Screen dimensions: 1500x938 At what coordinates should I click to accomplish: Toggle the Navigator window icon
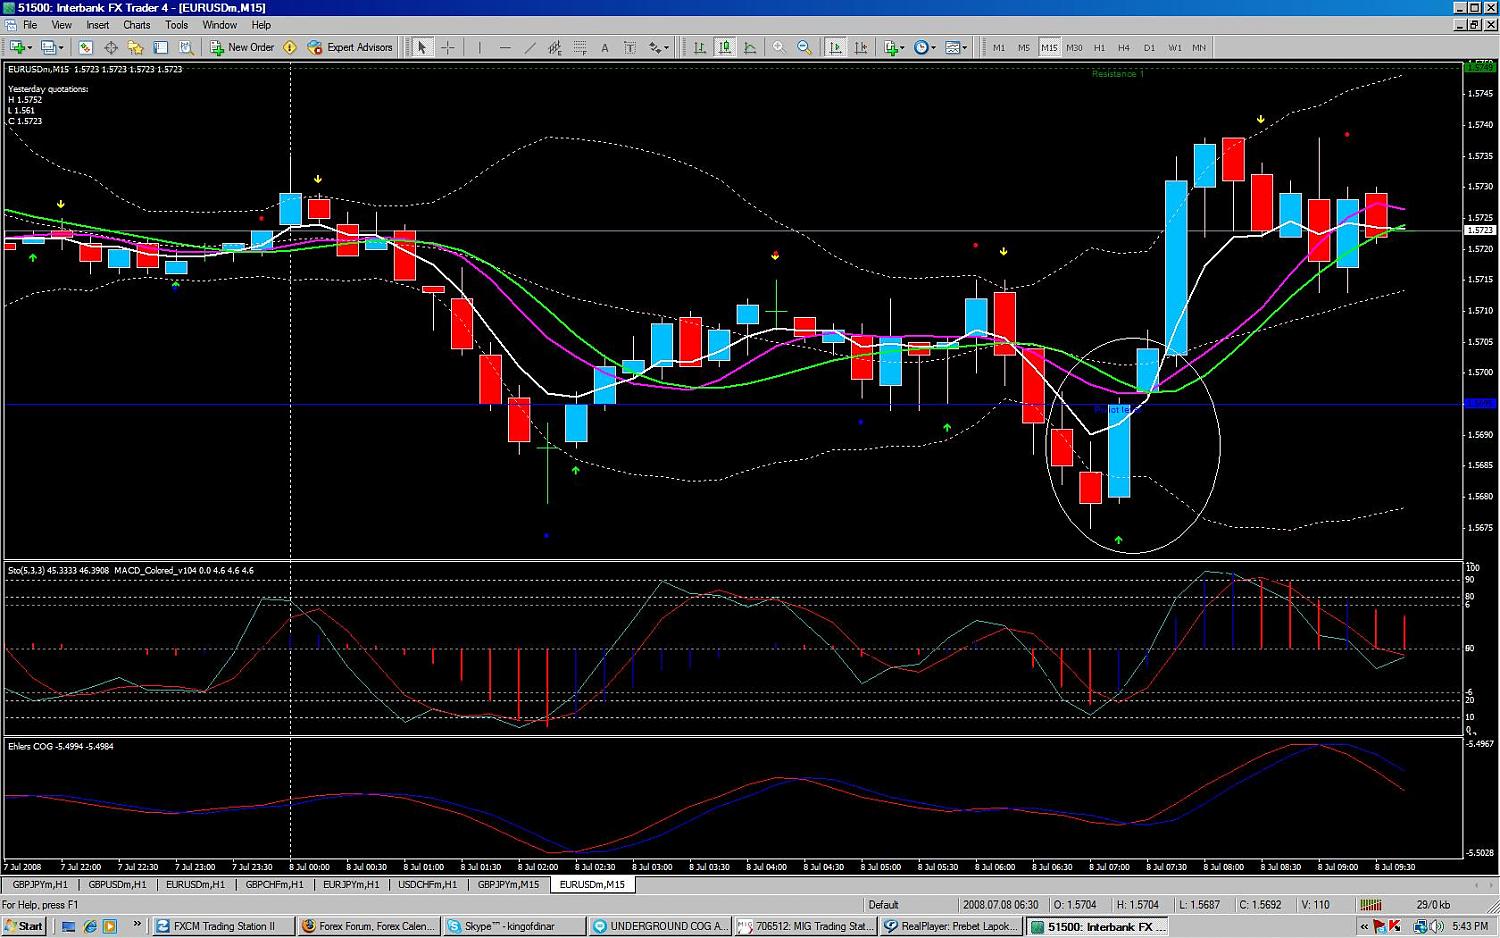tap(135, 47)
